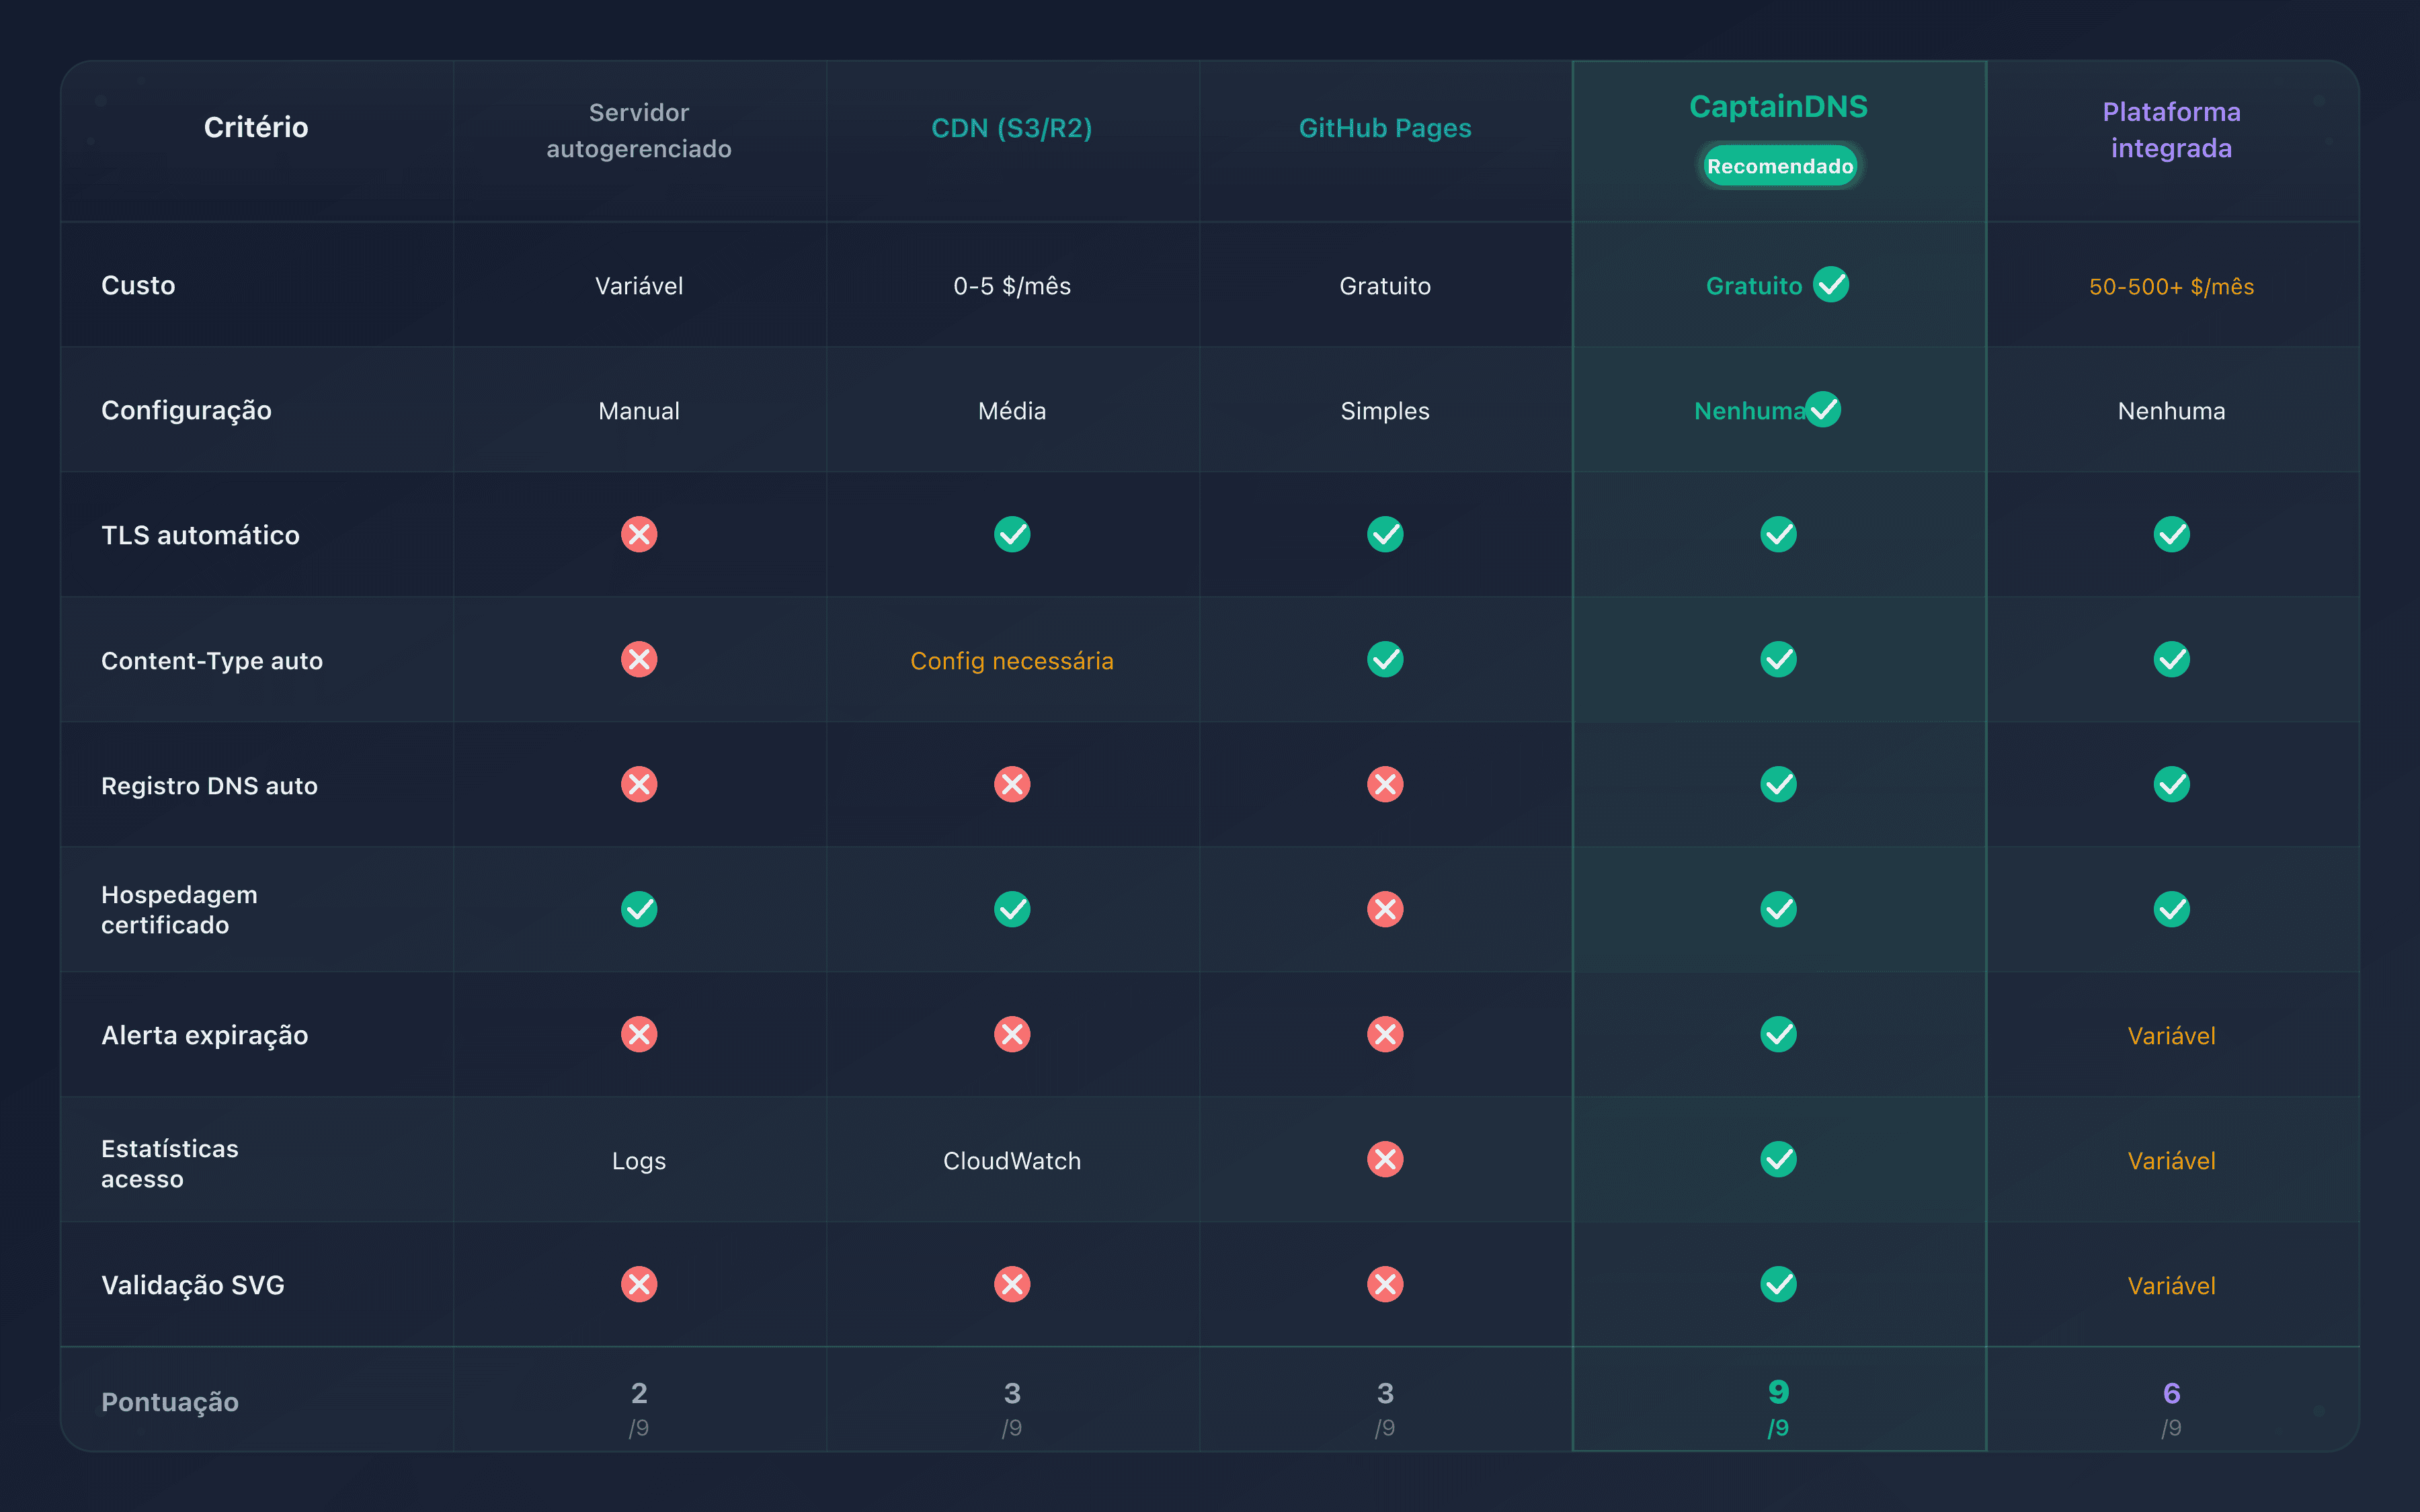
Task: Click the green check for Hospedagem certificado under Plataforma integrada
Action: [x=2171, y=909]
